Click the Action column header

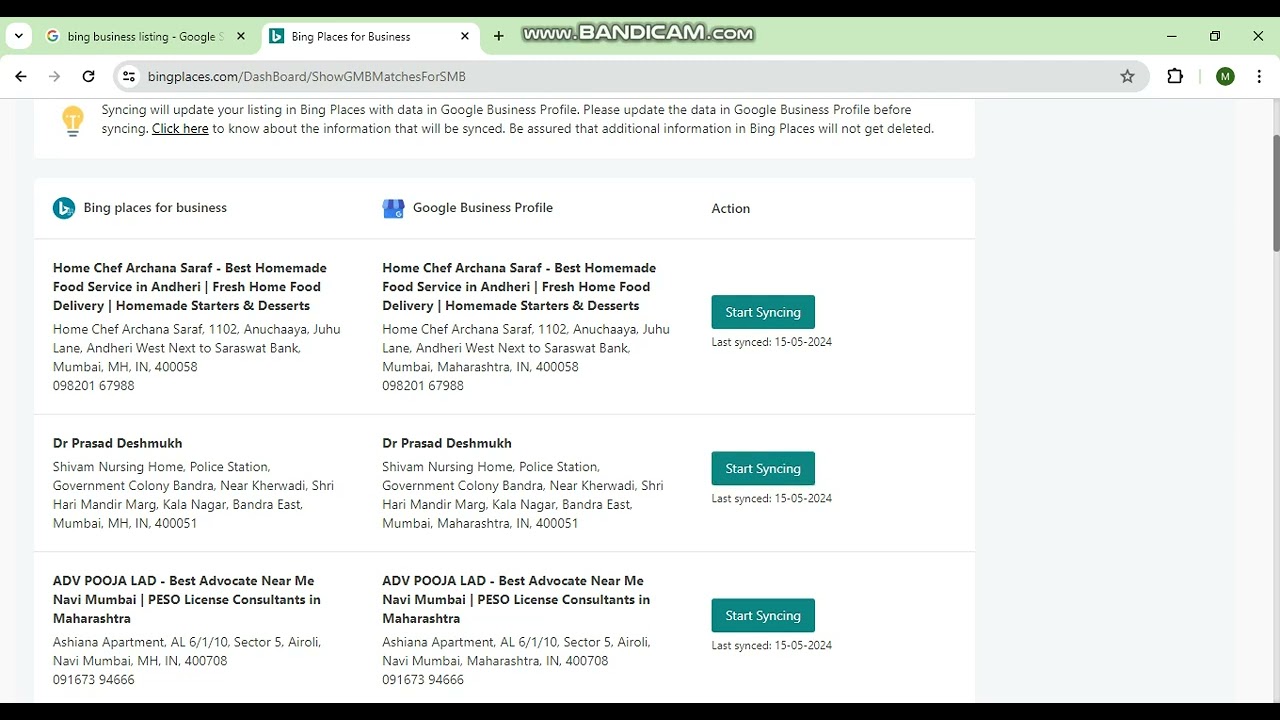[x=731, y=208]
